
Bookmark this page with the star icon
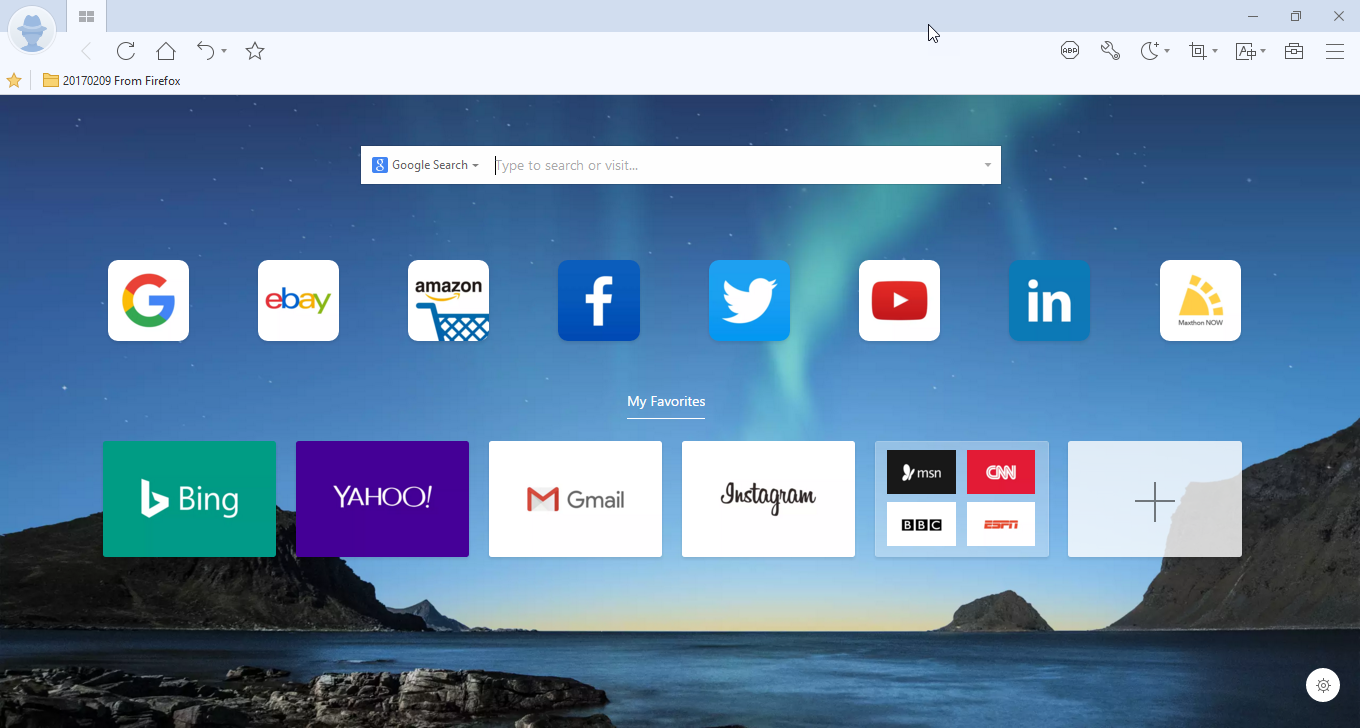(254, 50)
